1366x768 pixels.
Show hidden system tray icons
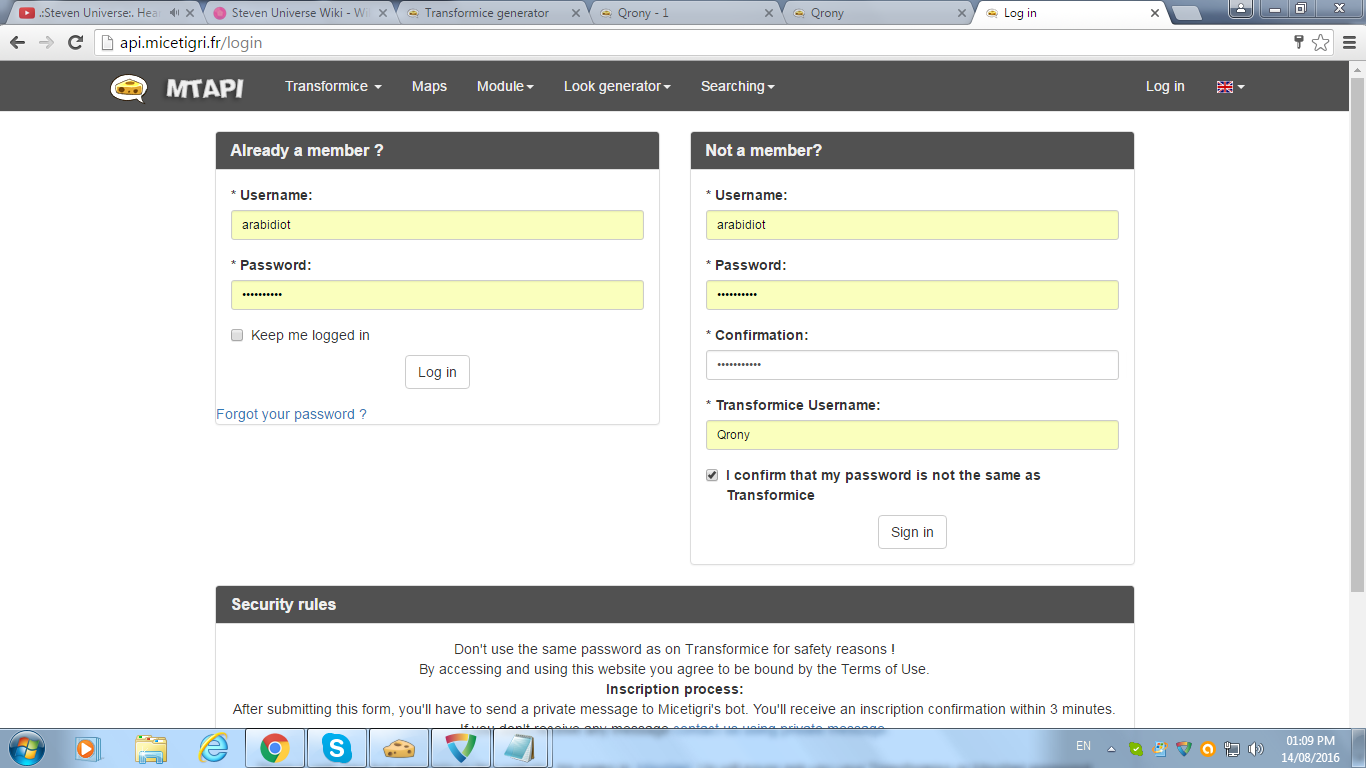1111,748
